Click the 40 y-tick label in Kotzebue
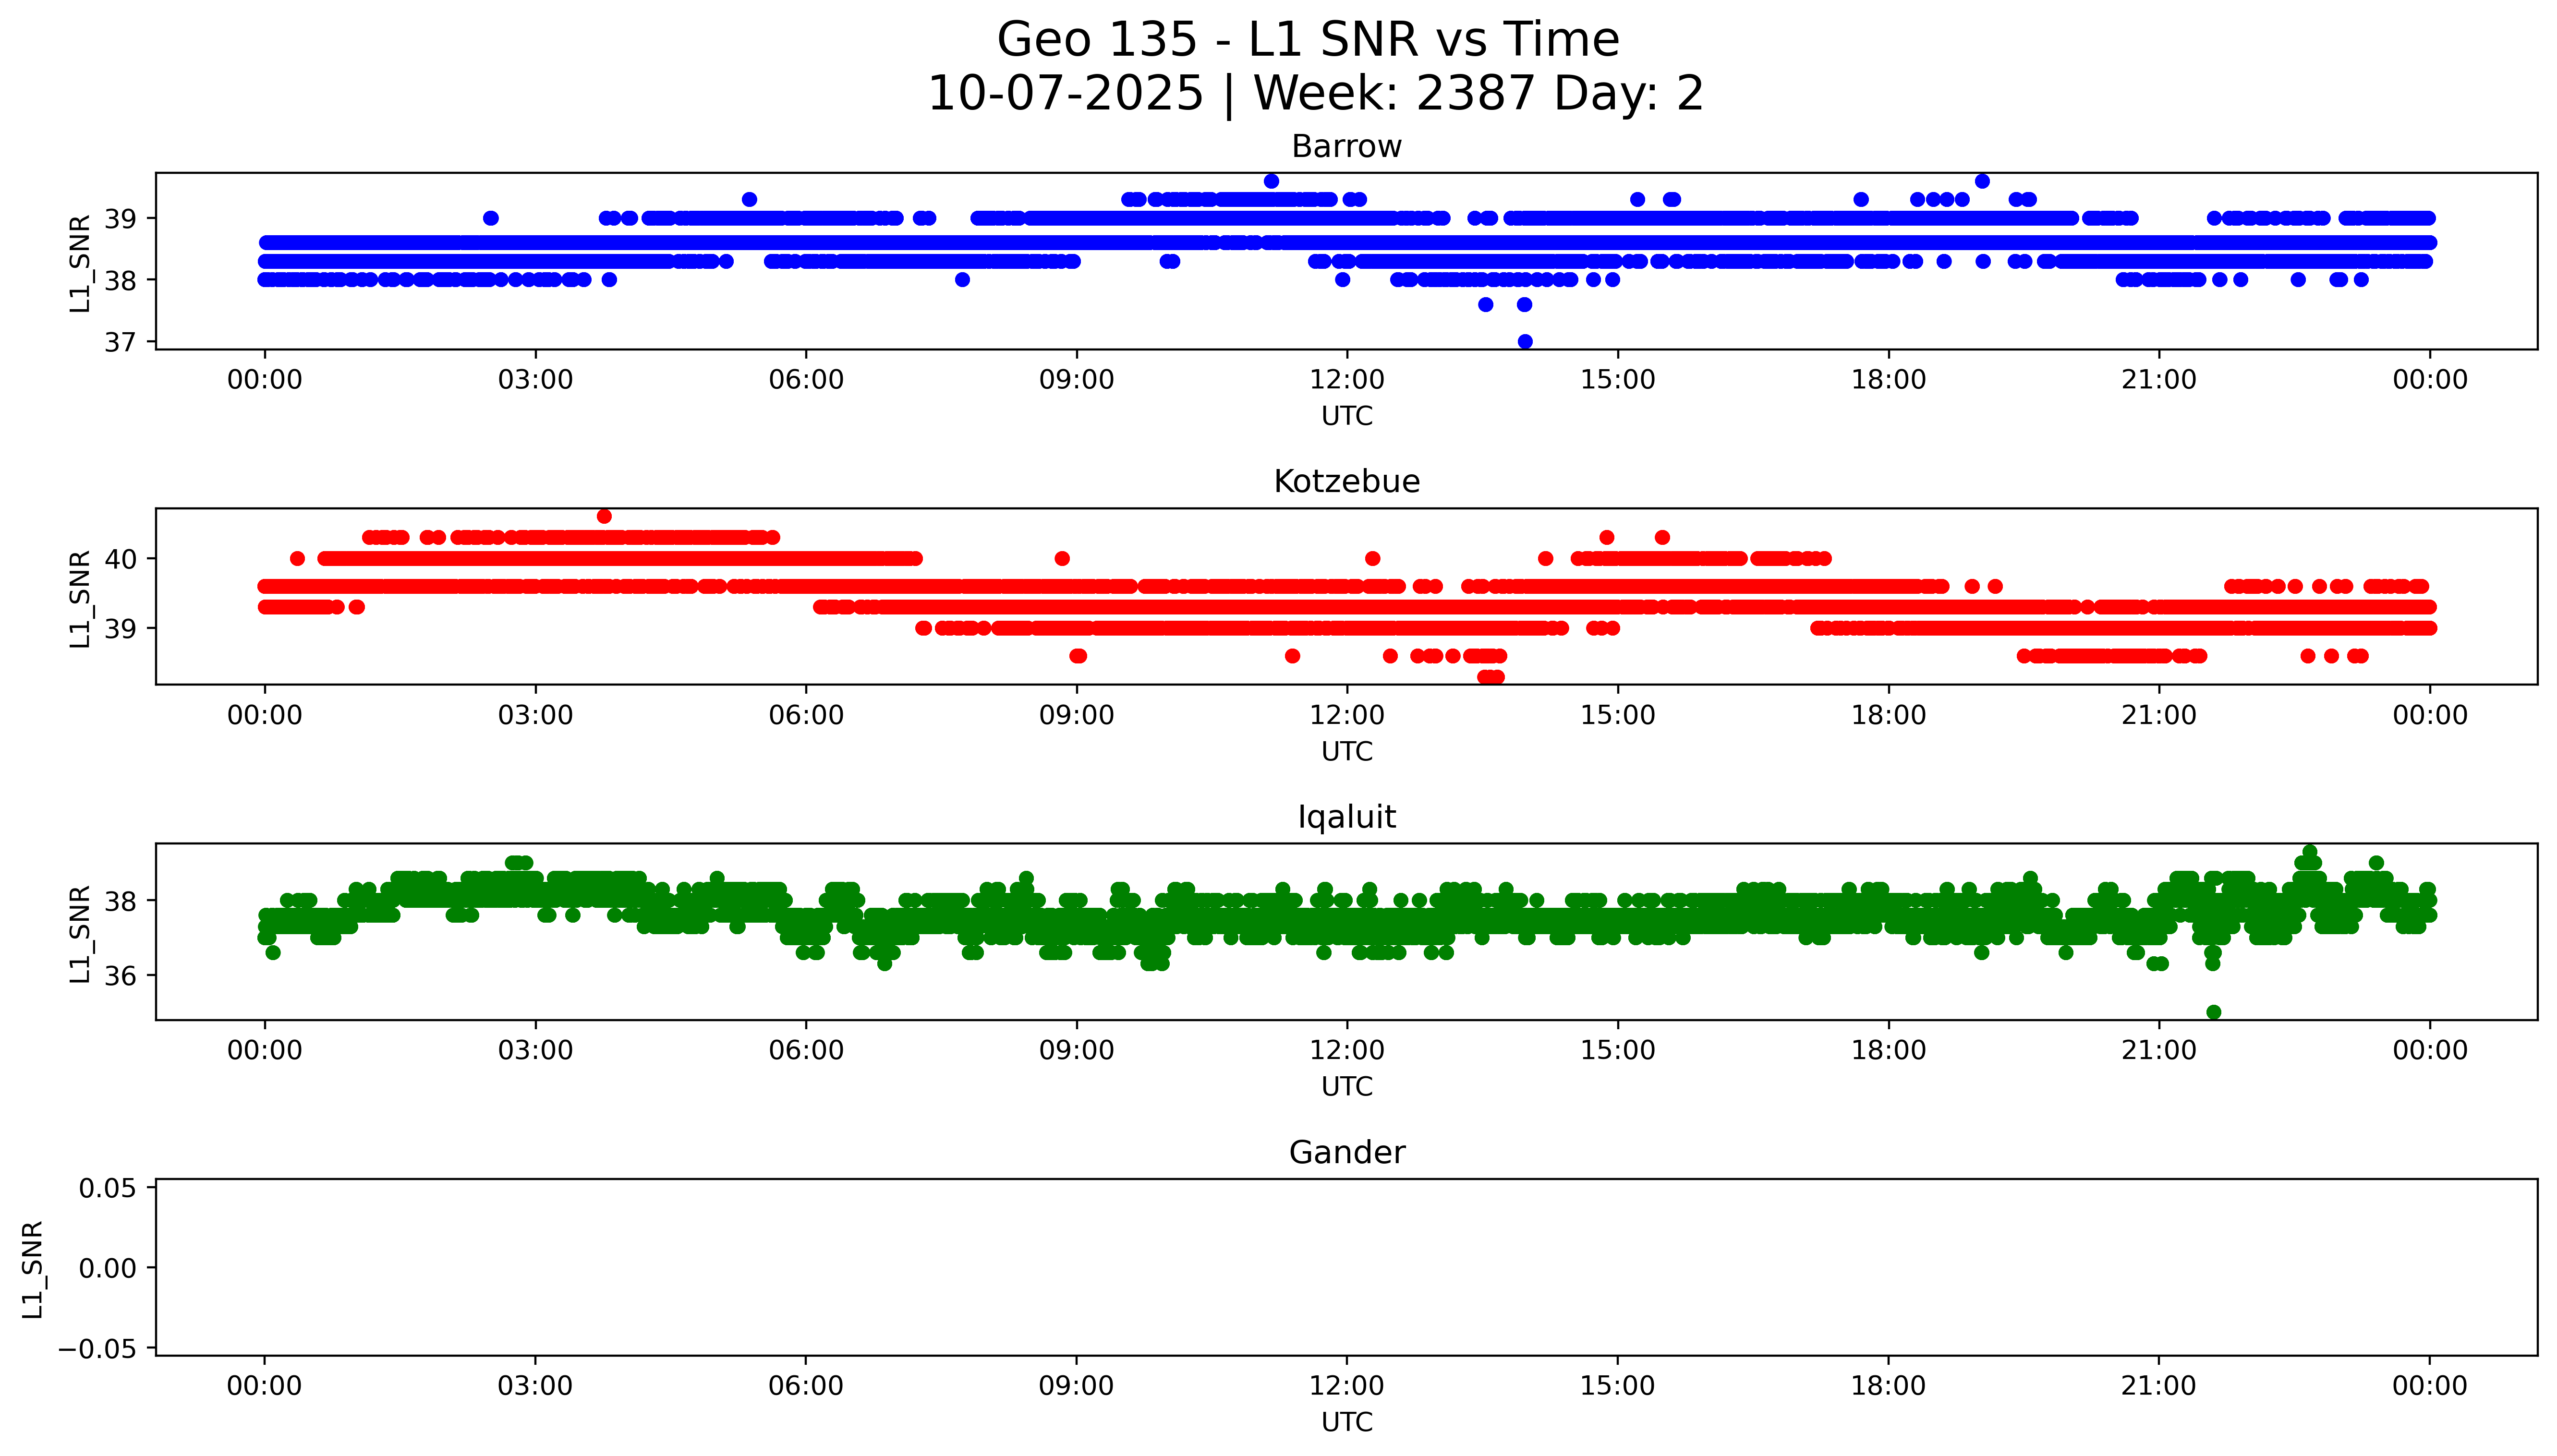 (120, 559)
